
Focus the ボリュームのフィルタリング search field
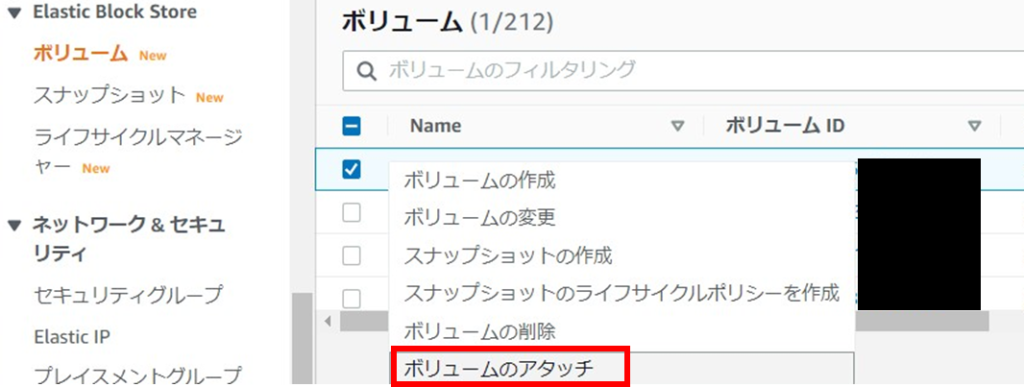tap(683, 70)
